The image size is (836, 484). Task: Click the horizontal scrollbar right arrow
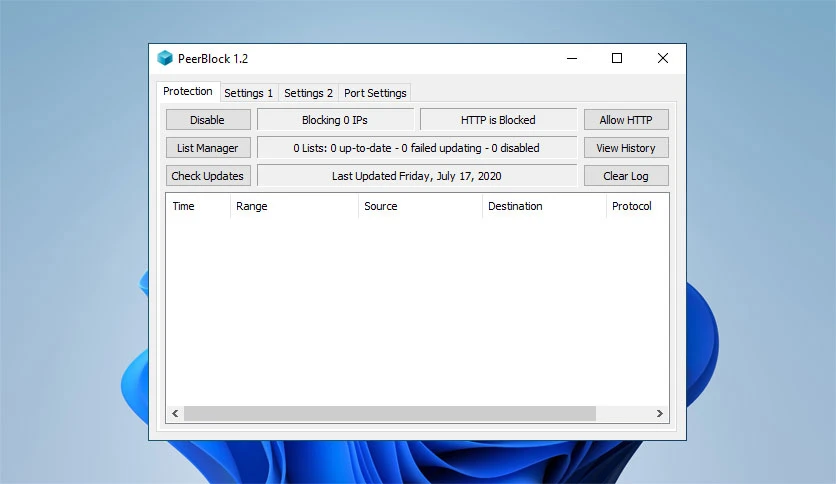click(x=660, y=414)
